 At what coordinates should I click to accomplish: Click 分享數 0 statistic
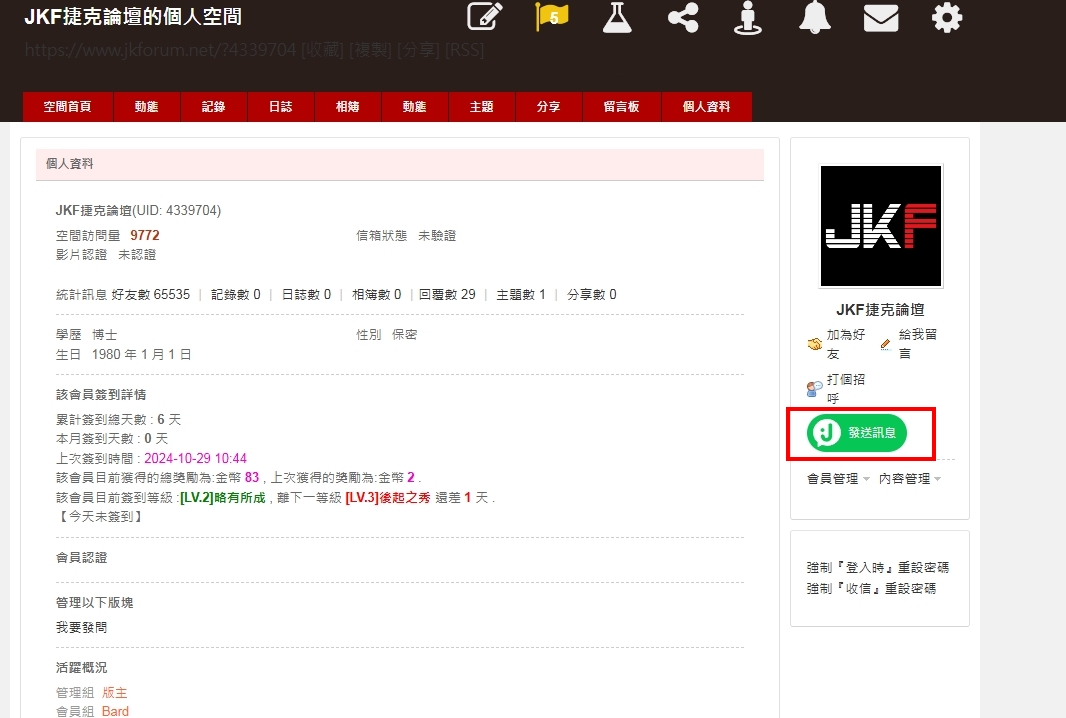click(591, 294)
